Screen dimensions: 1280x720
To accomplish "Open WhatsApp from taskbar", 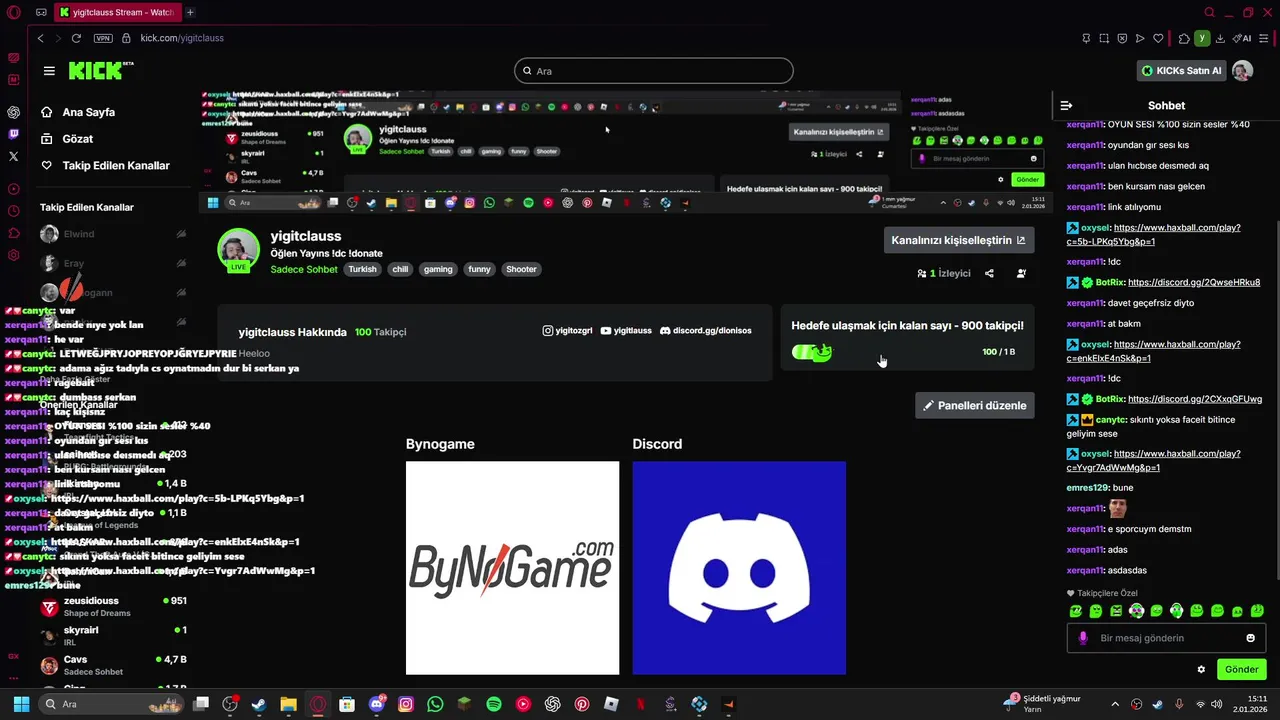I will point(435,704).
